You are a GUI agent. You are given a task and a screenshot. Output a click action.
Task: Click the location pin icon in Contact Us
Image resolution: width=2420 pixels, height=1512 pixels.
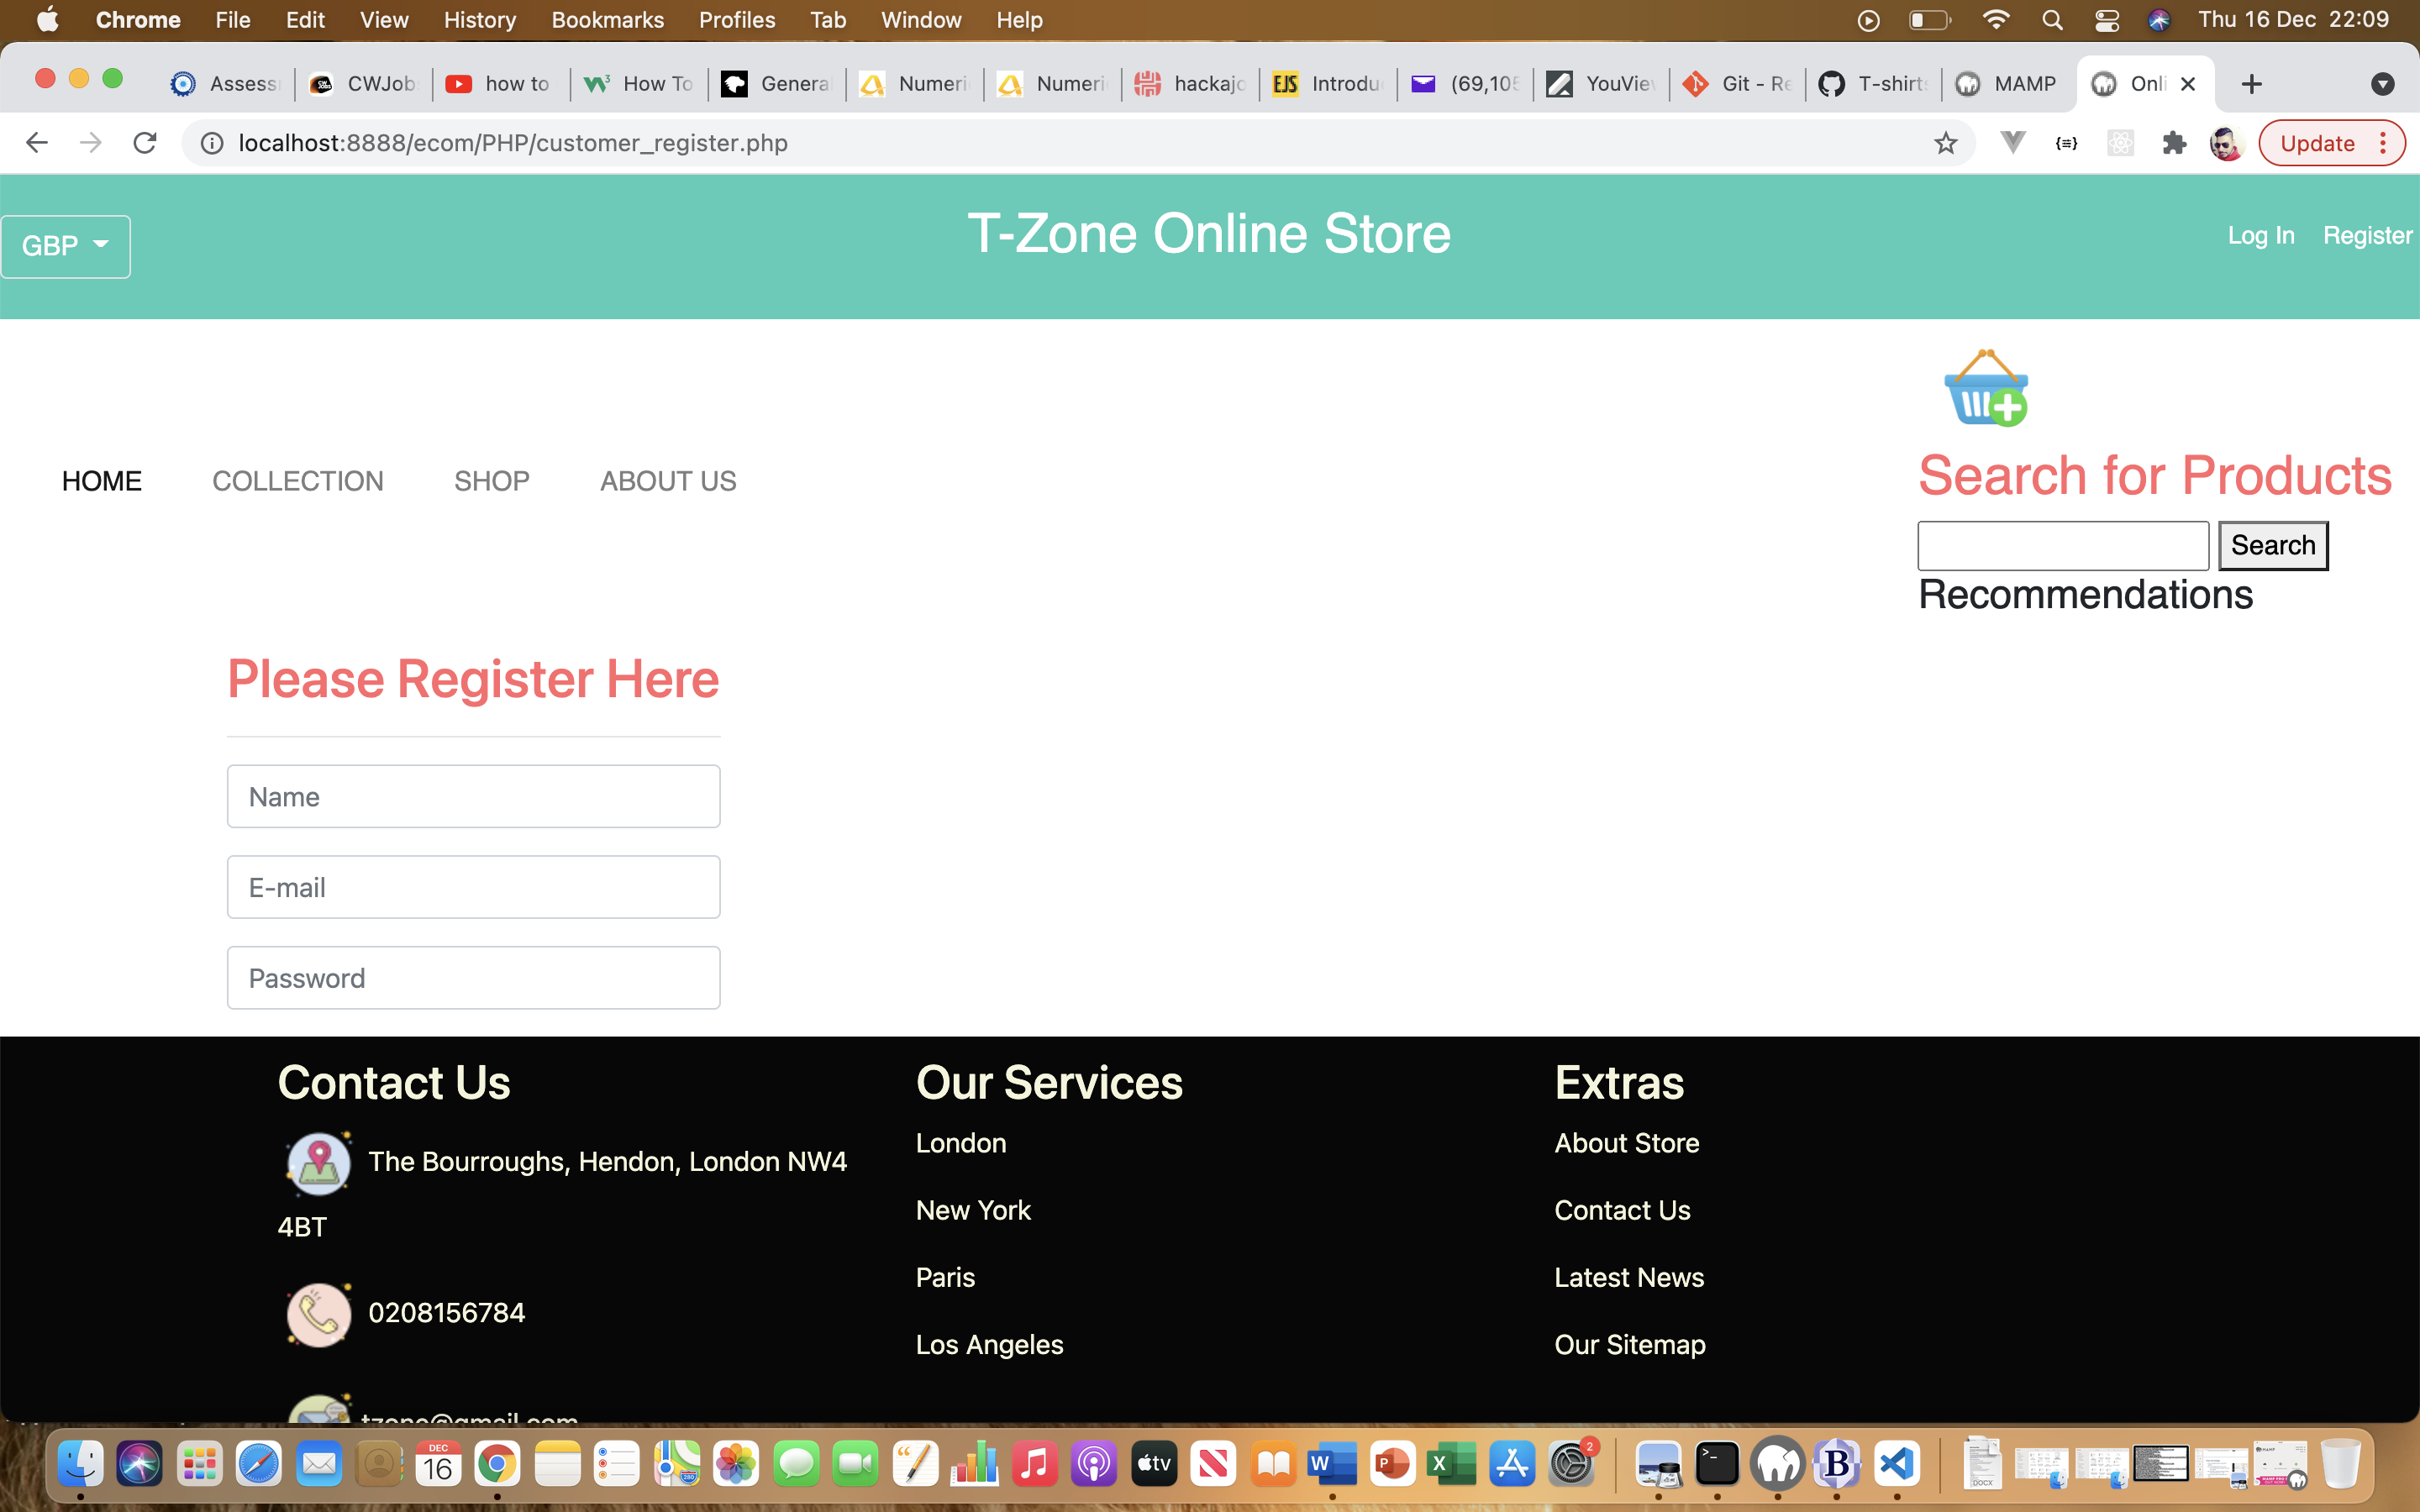tap(319, 1162)
